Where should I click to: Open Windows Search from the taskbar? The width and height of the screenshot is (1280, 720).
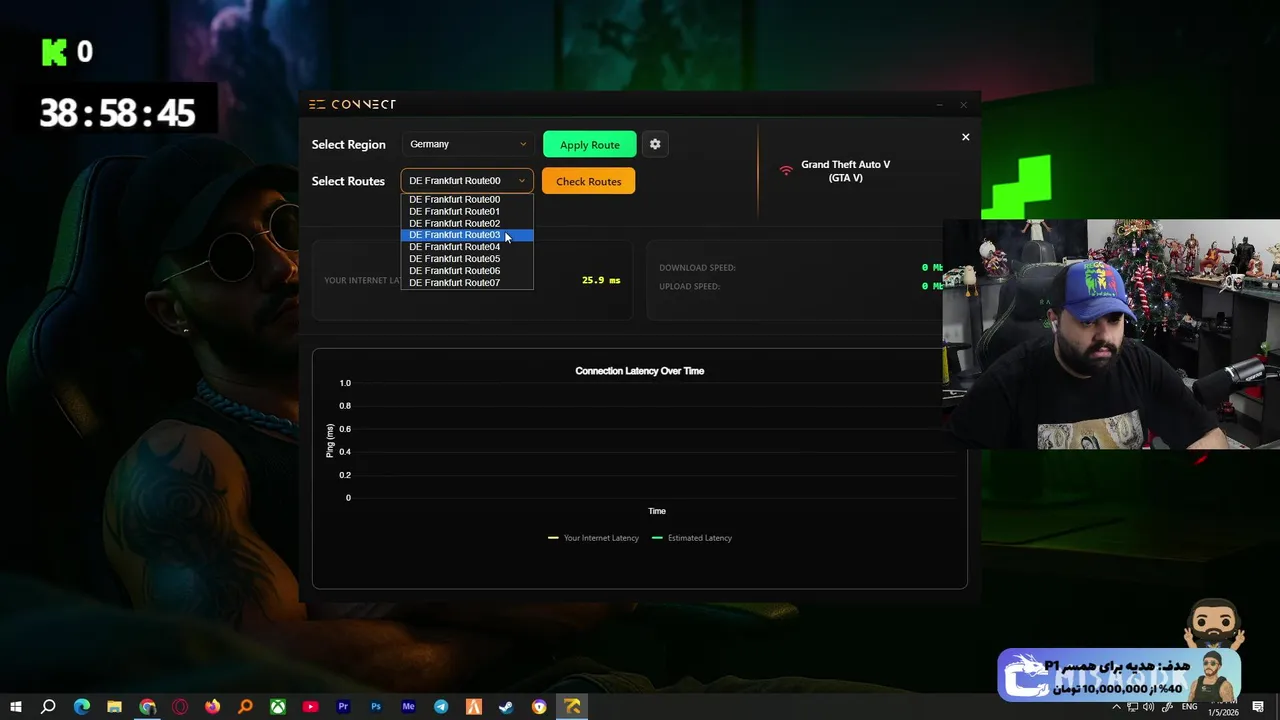click(x=48, y=707)
